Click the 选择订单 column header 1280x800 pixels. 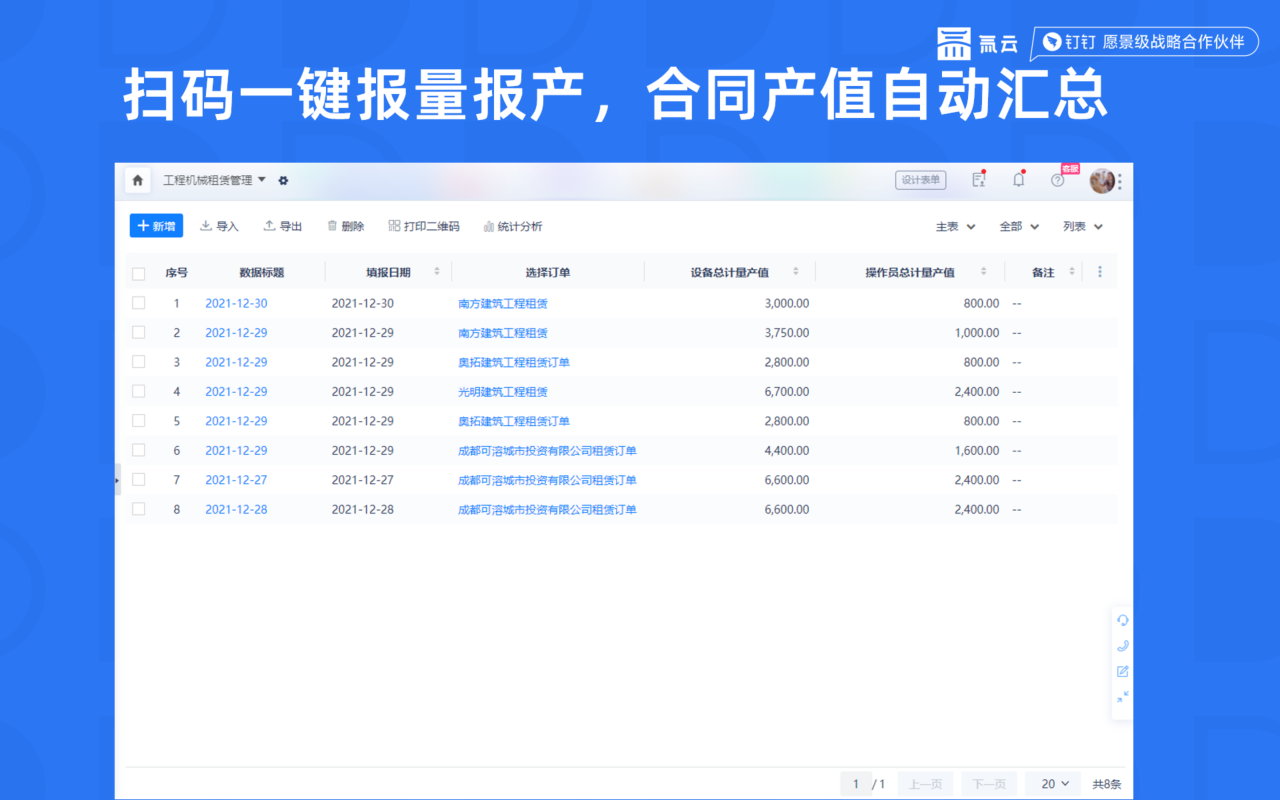[548, 272]
